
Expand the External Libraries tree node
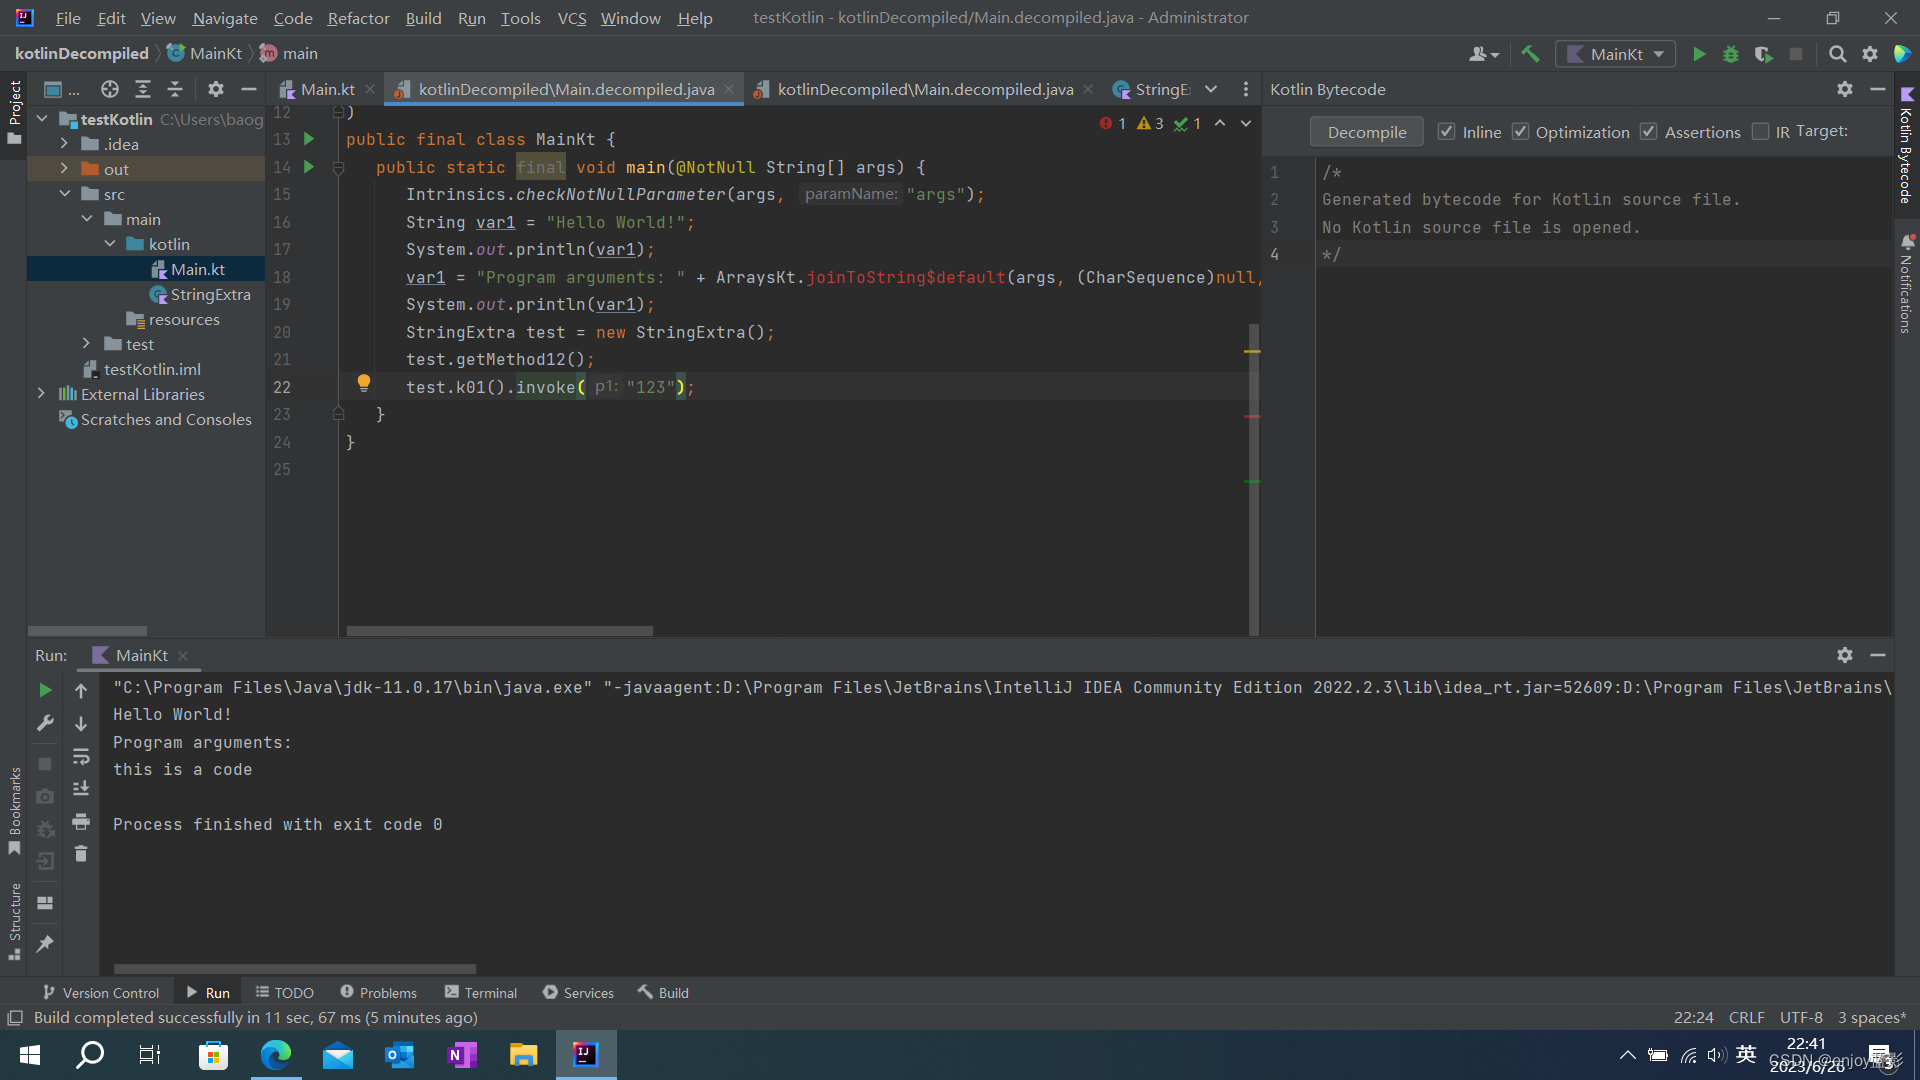click(x=41, y=394)
